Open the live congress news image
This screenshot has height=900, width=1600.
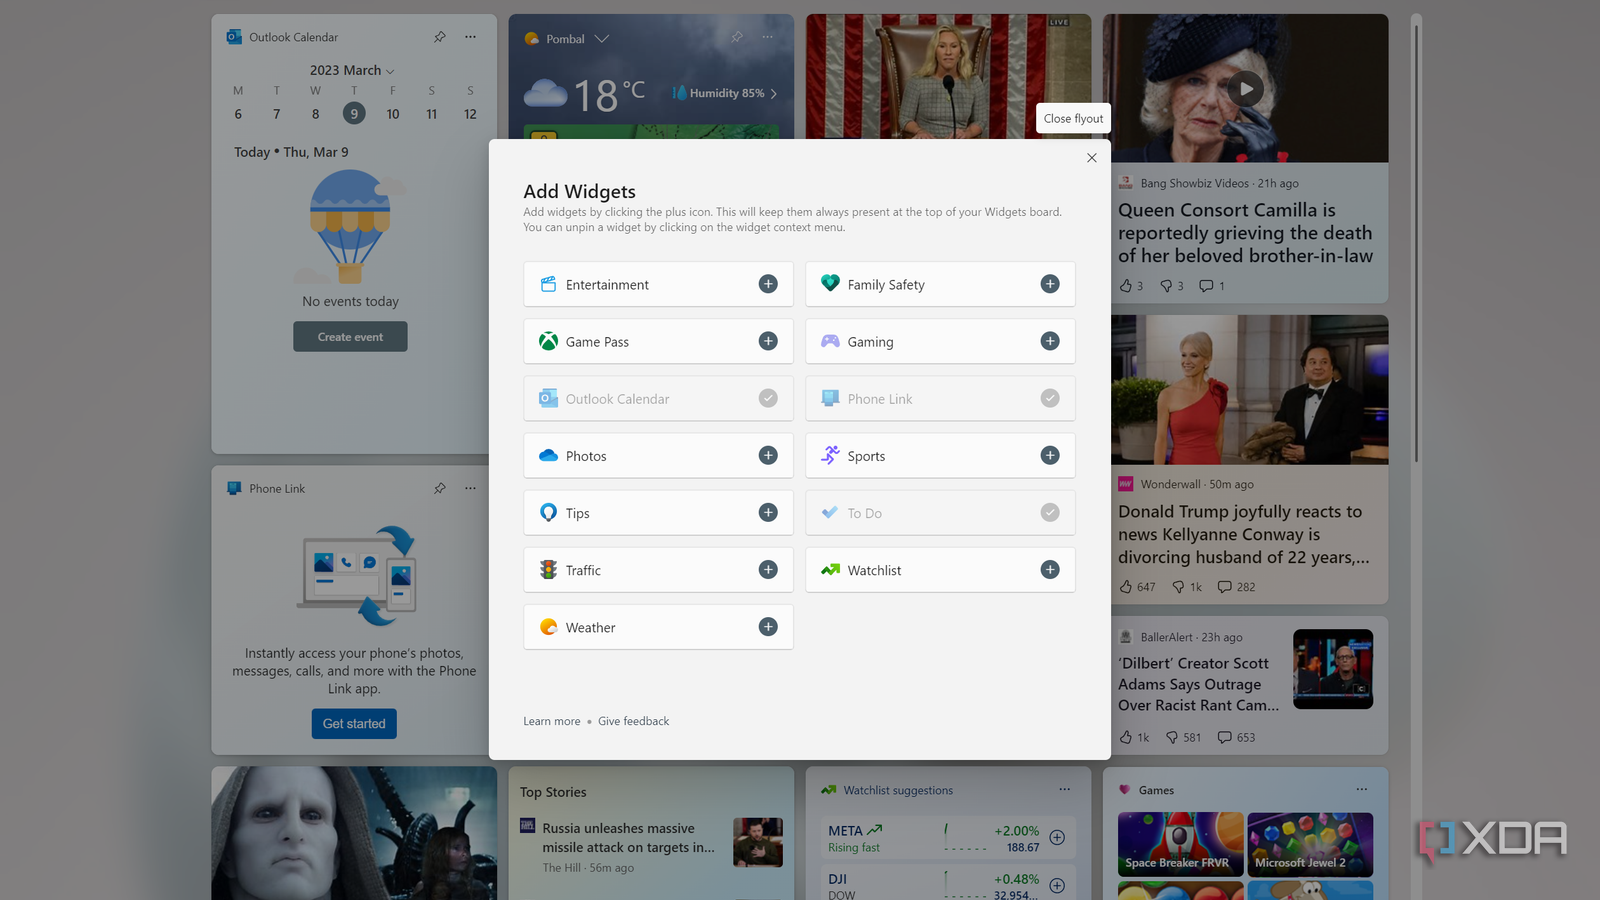click(948, 76)
